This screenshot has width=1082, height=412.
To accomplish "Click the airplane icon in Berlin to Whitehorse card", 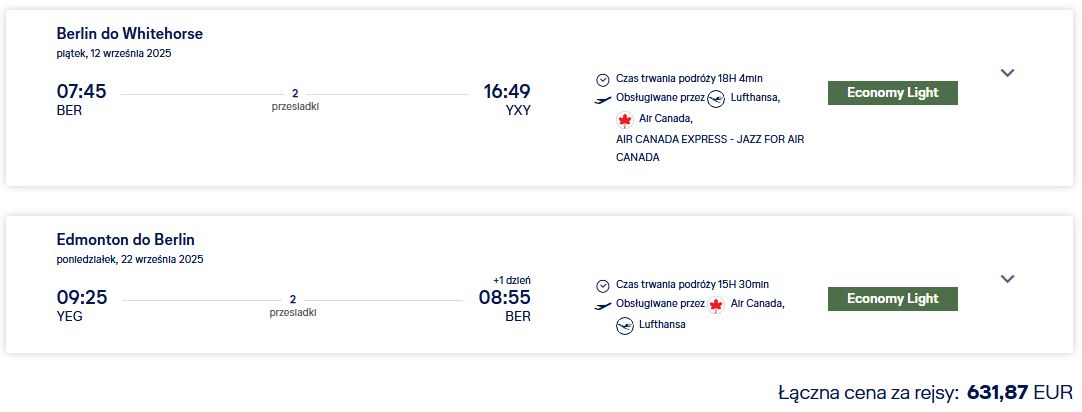I will click(602, 100).
